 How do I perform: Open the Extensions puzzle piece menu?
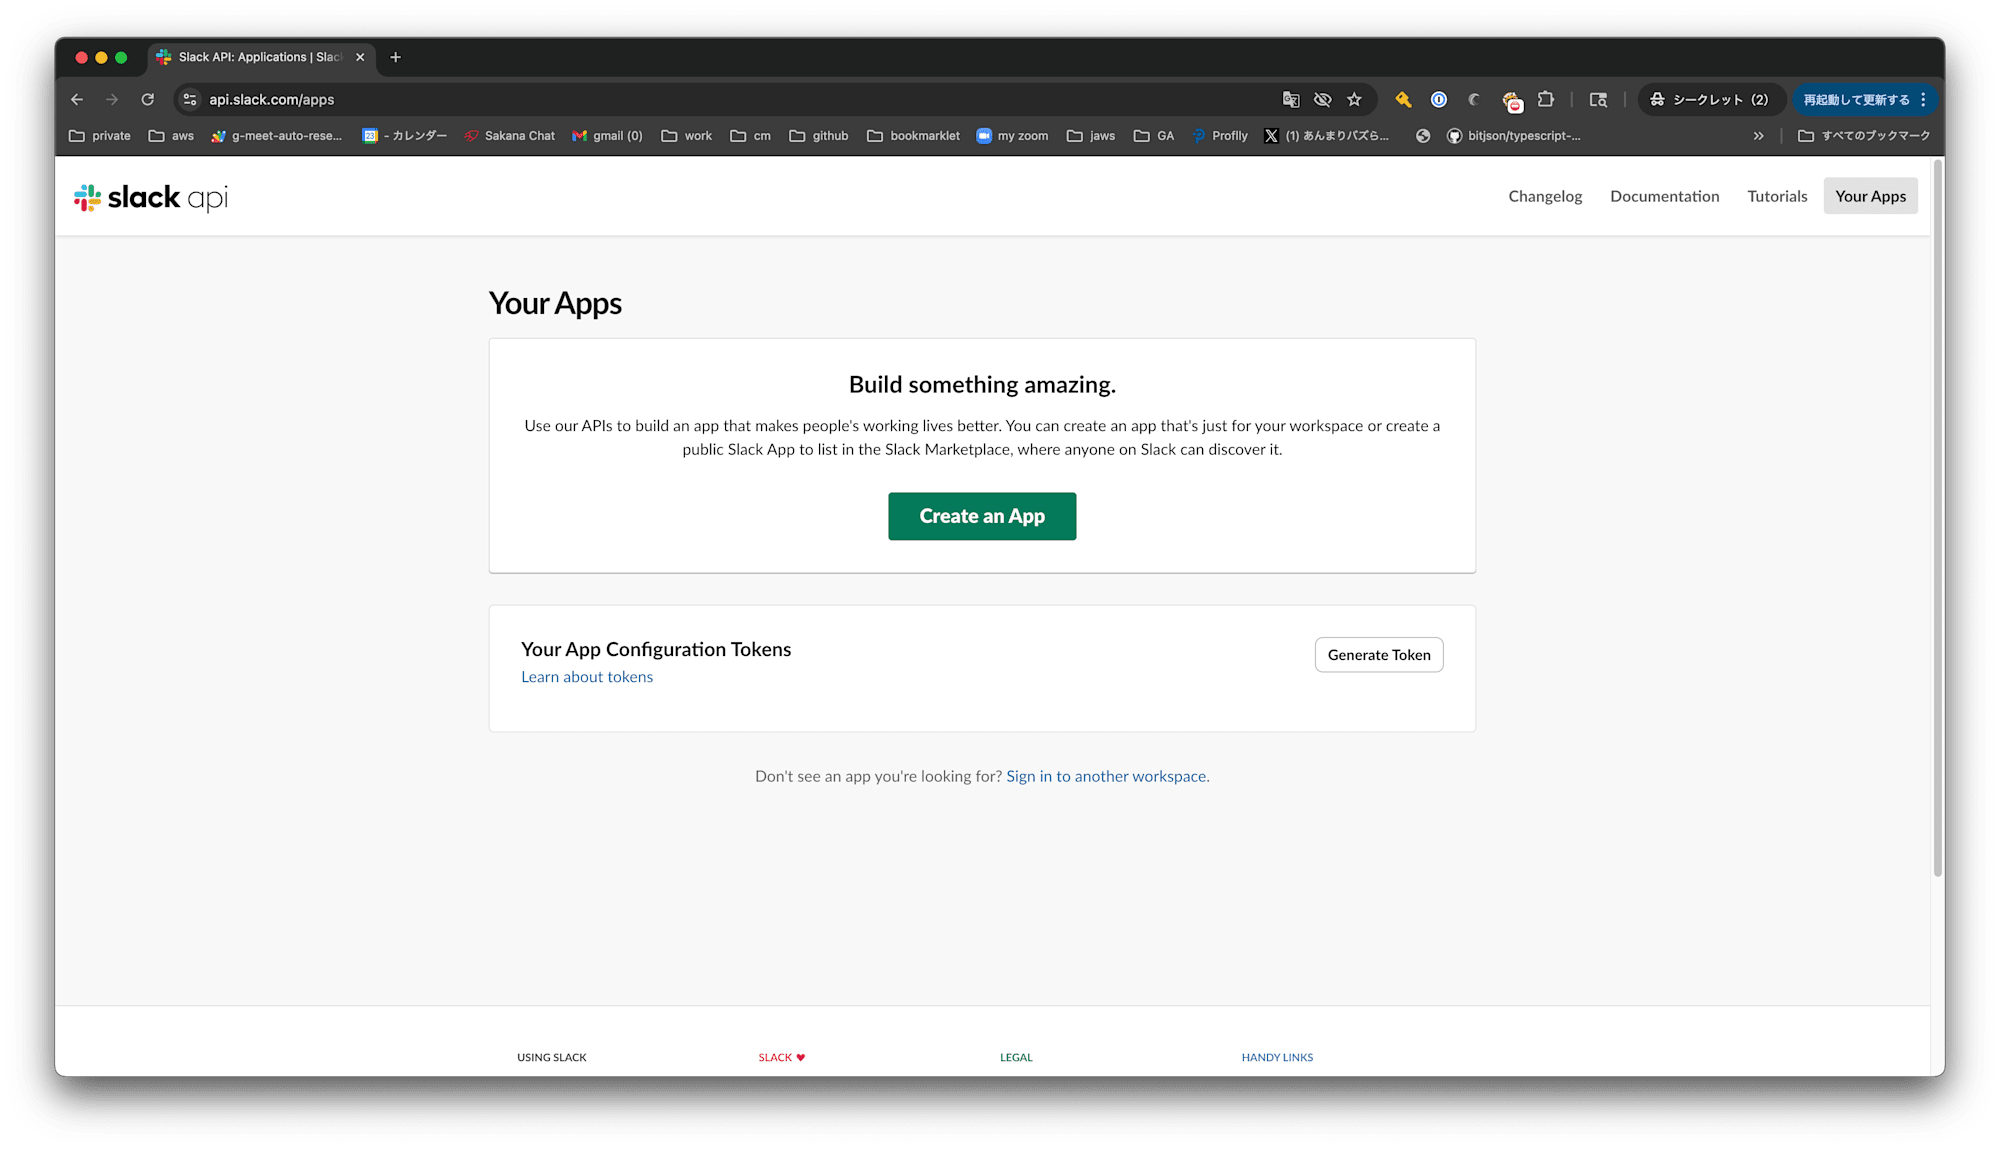tap(1546, 99)
